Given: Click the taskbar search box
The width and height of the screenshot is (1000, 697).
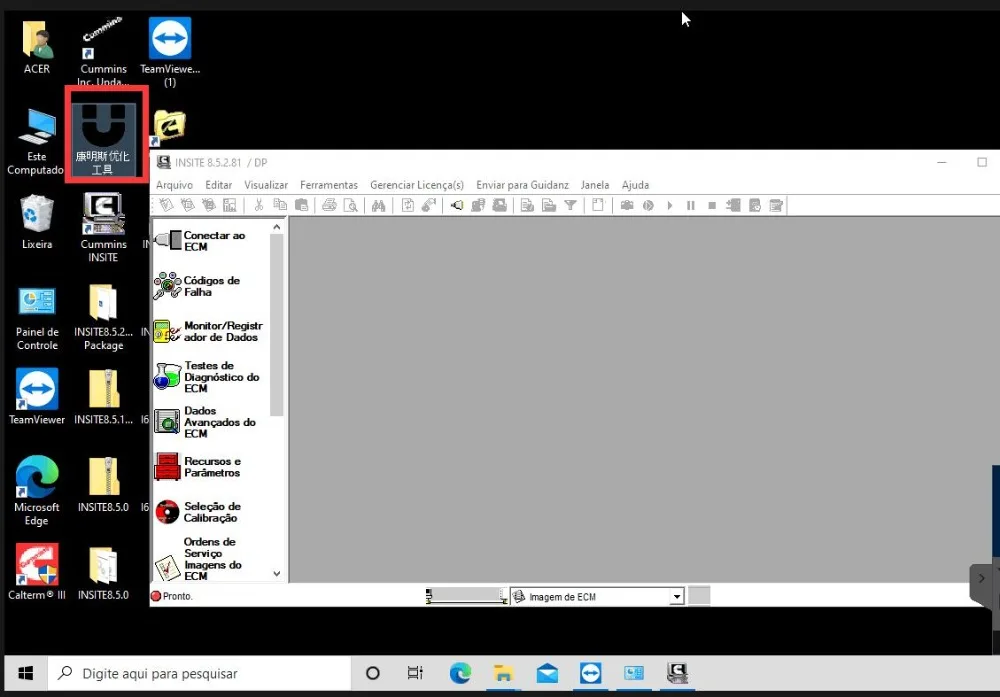Looking at the screenshot, I should click(200, 673).
